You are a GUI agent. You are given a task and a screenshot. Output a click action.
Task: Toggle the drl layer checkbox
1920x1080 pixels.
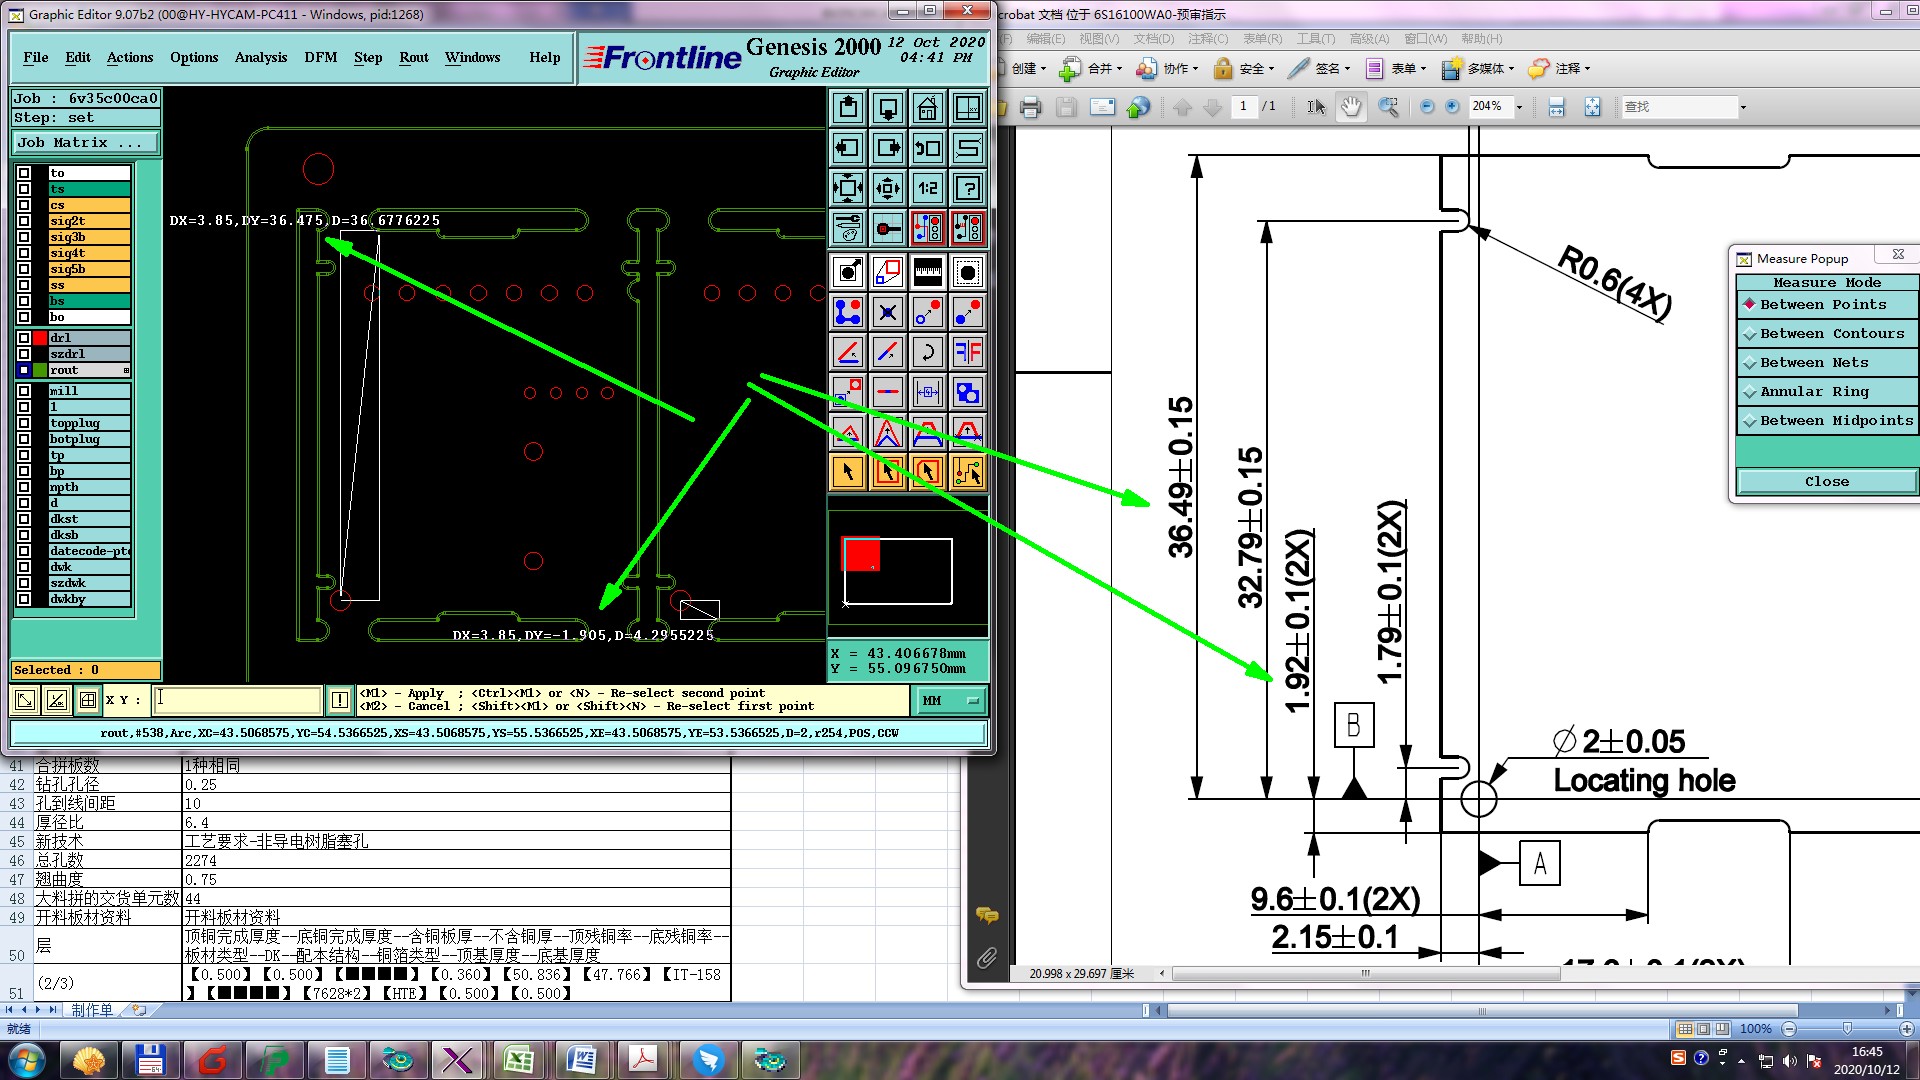pyautogui.click(x=24, y=338)
